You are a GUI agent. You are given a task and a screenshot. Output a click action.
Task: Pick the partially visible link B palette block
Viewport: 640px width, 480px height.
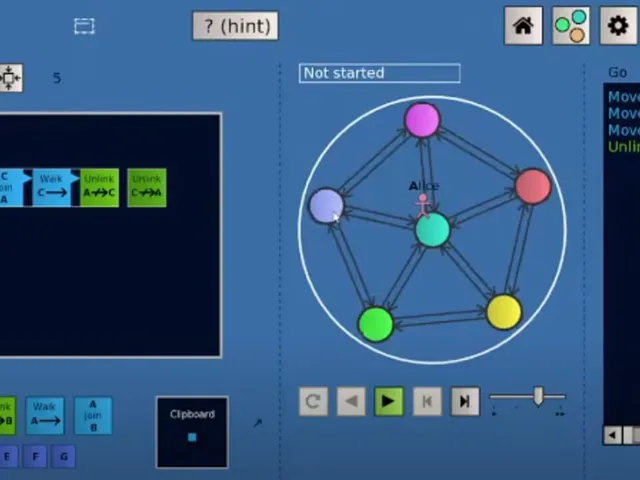(x=7, y=416)
